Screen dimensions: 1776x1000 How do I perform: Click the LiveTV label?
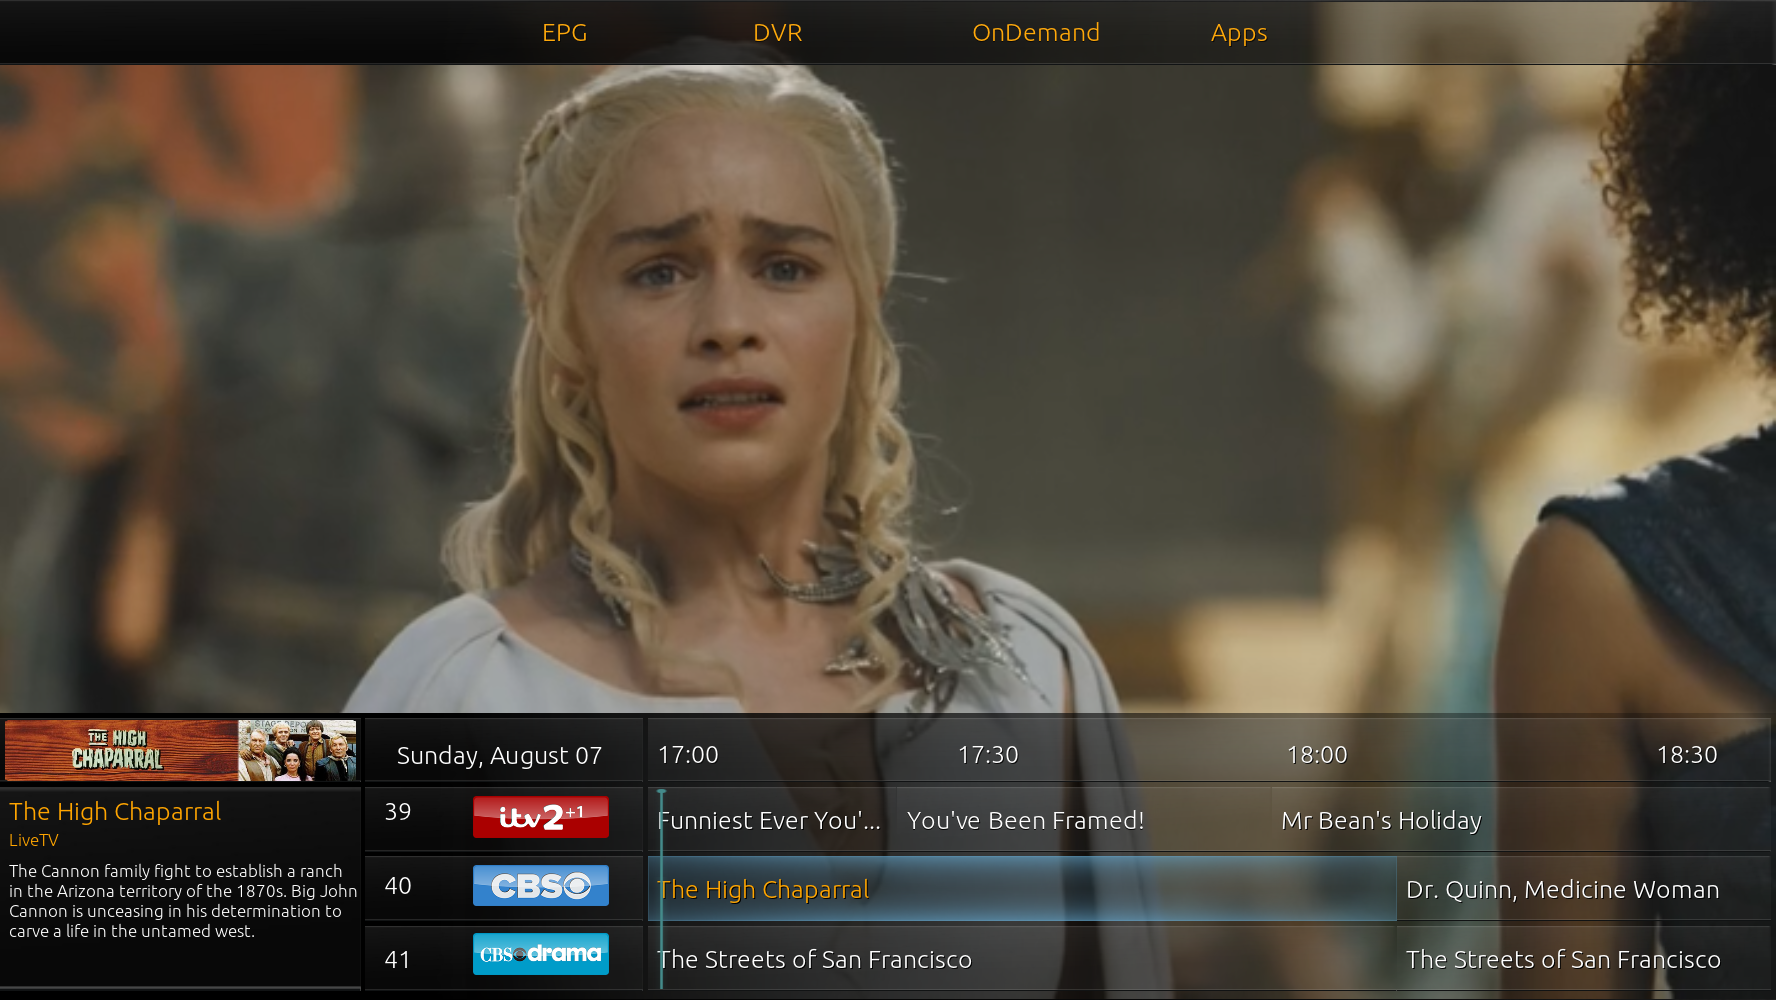(x=34, y=841)
